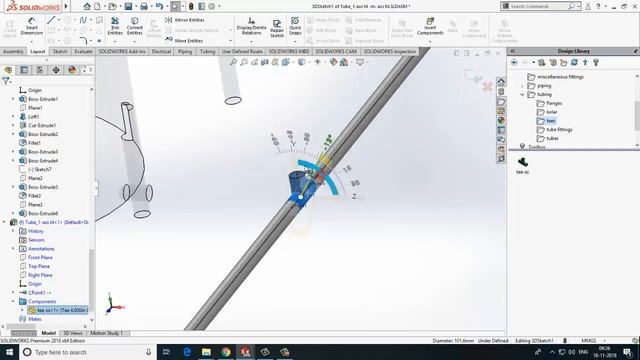Open the Appearances task pane tab
640x360 pixels.
coord(501,120)
